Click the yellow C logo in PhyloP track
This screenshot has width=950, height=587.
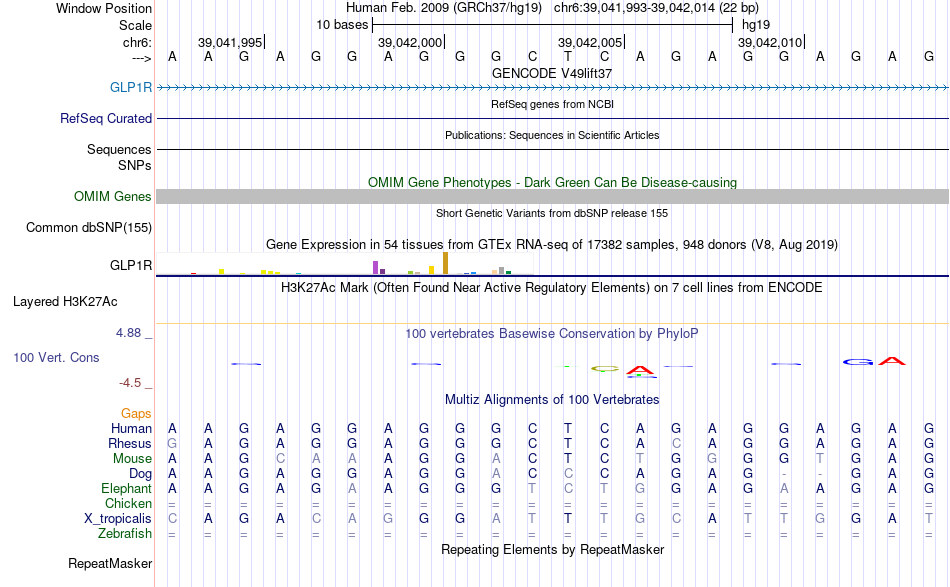pos(605,368)
